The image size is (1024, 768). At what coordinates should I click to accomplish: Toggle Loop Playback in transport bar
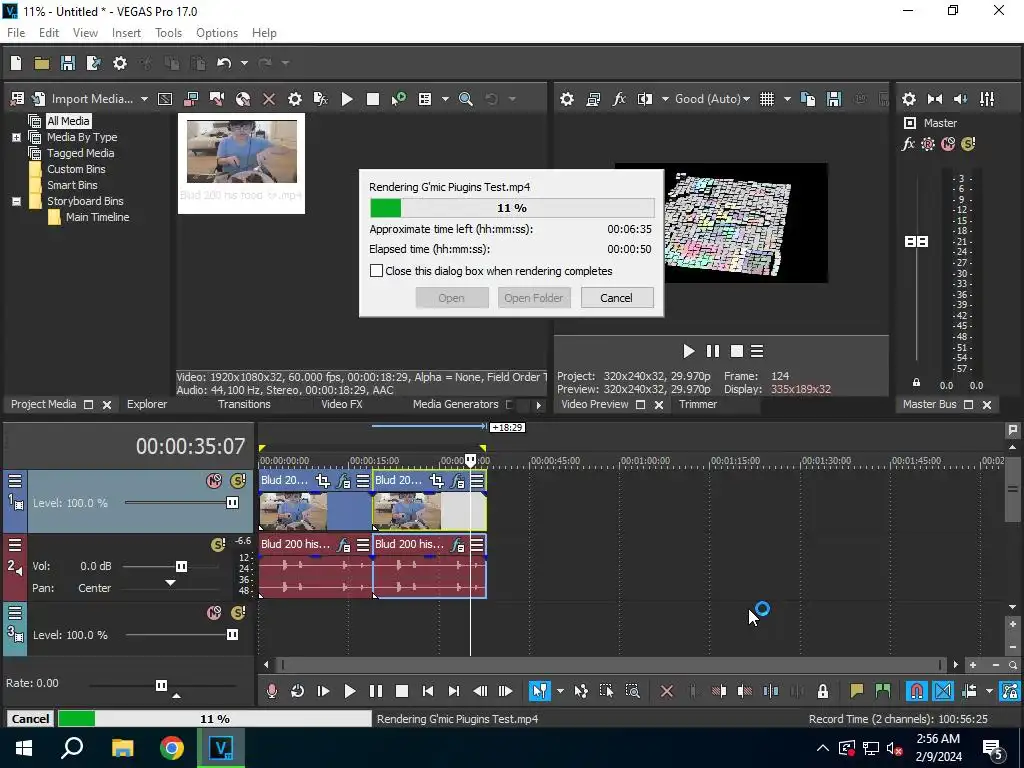(297, 691)
